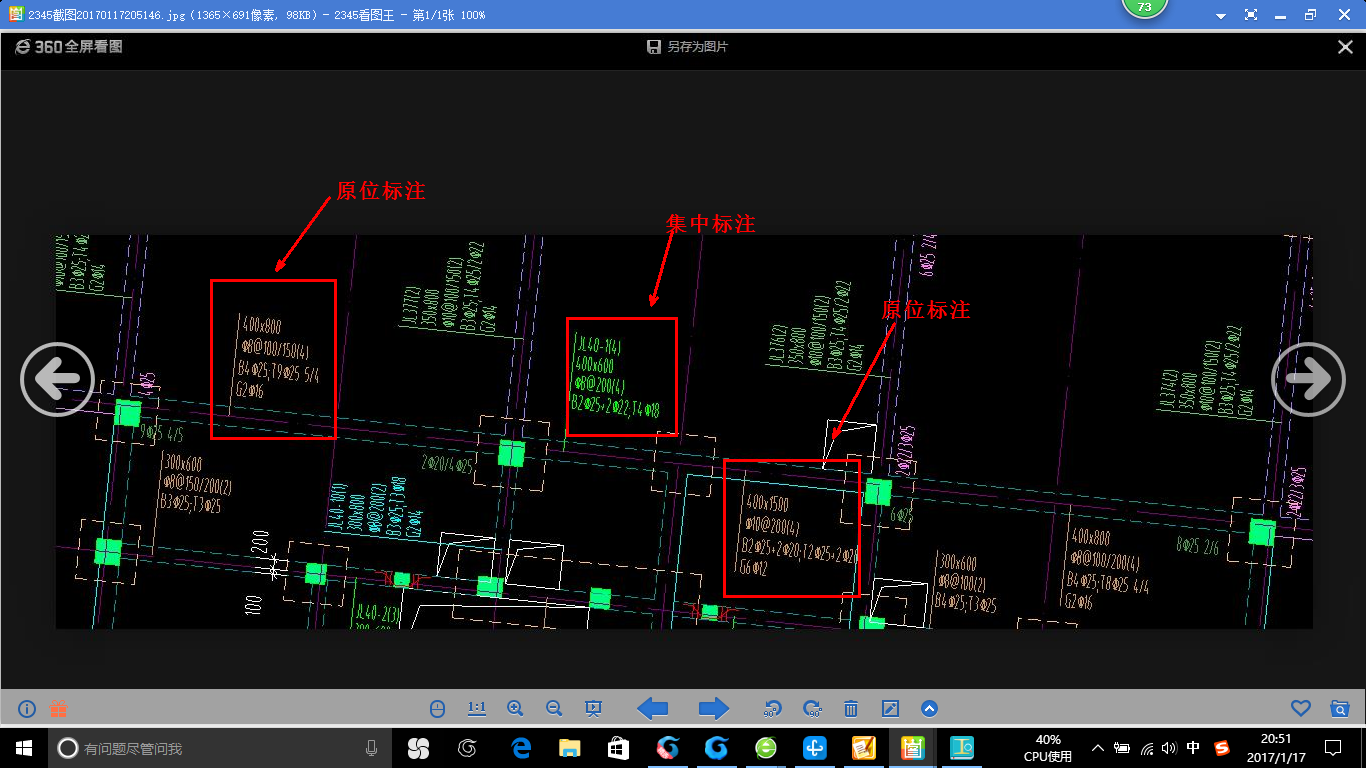Open image folder search icon
1366x768 pixels.
(x=1340, y=709)
